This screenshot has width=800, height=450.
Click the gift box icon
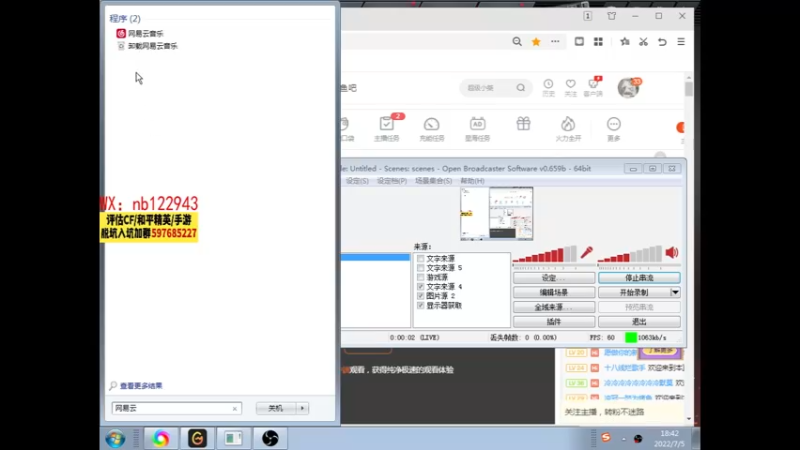(523, 124)
